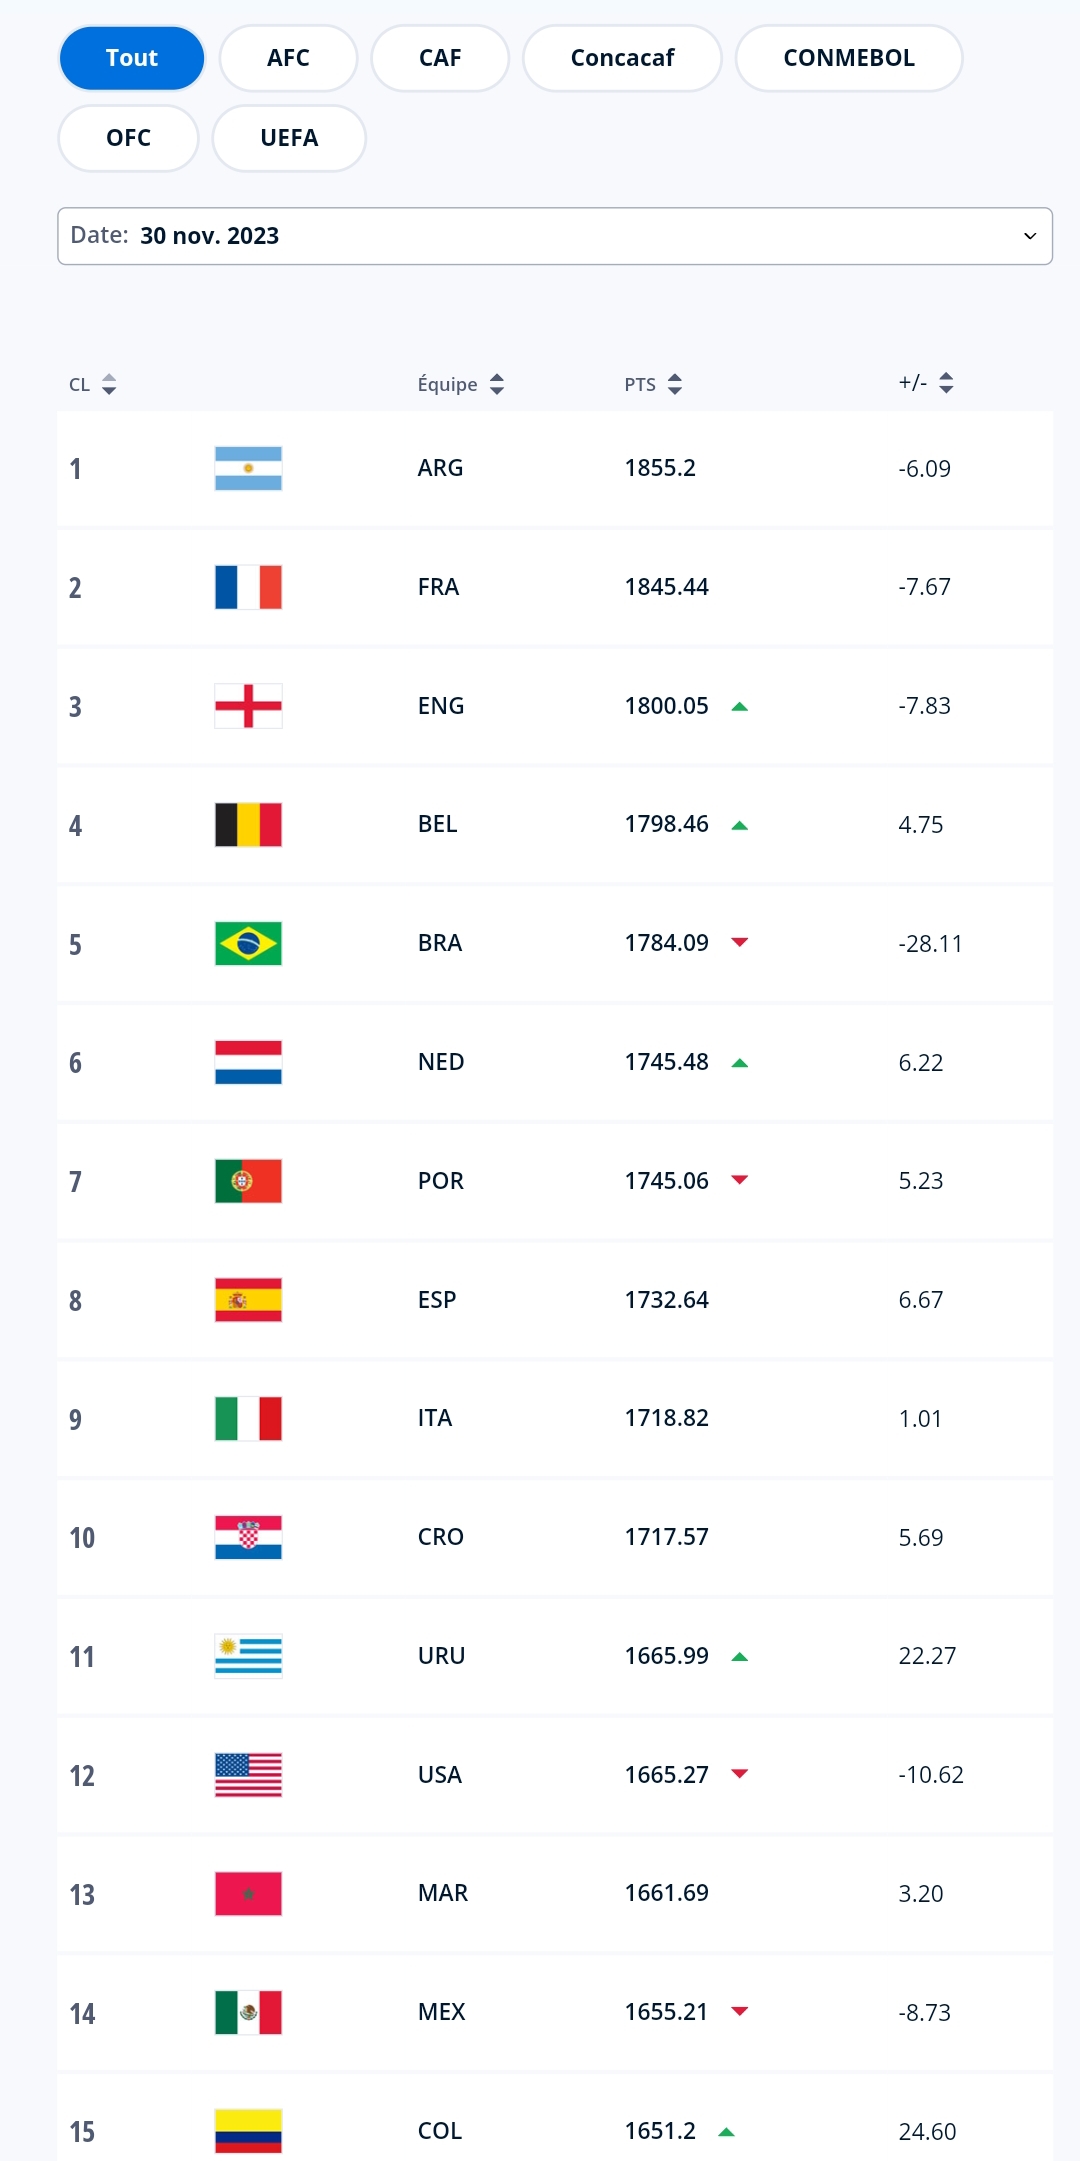Show AFC confederation rankings

click(x=288, y=58)
